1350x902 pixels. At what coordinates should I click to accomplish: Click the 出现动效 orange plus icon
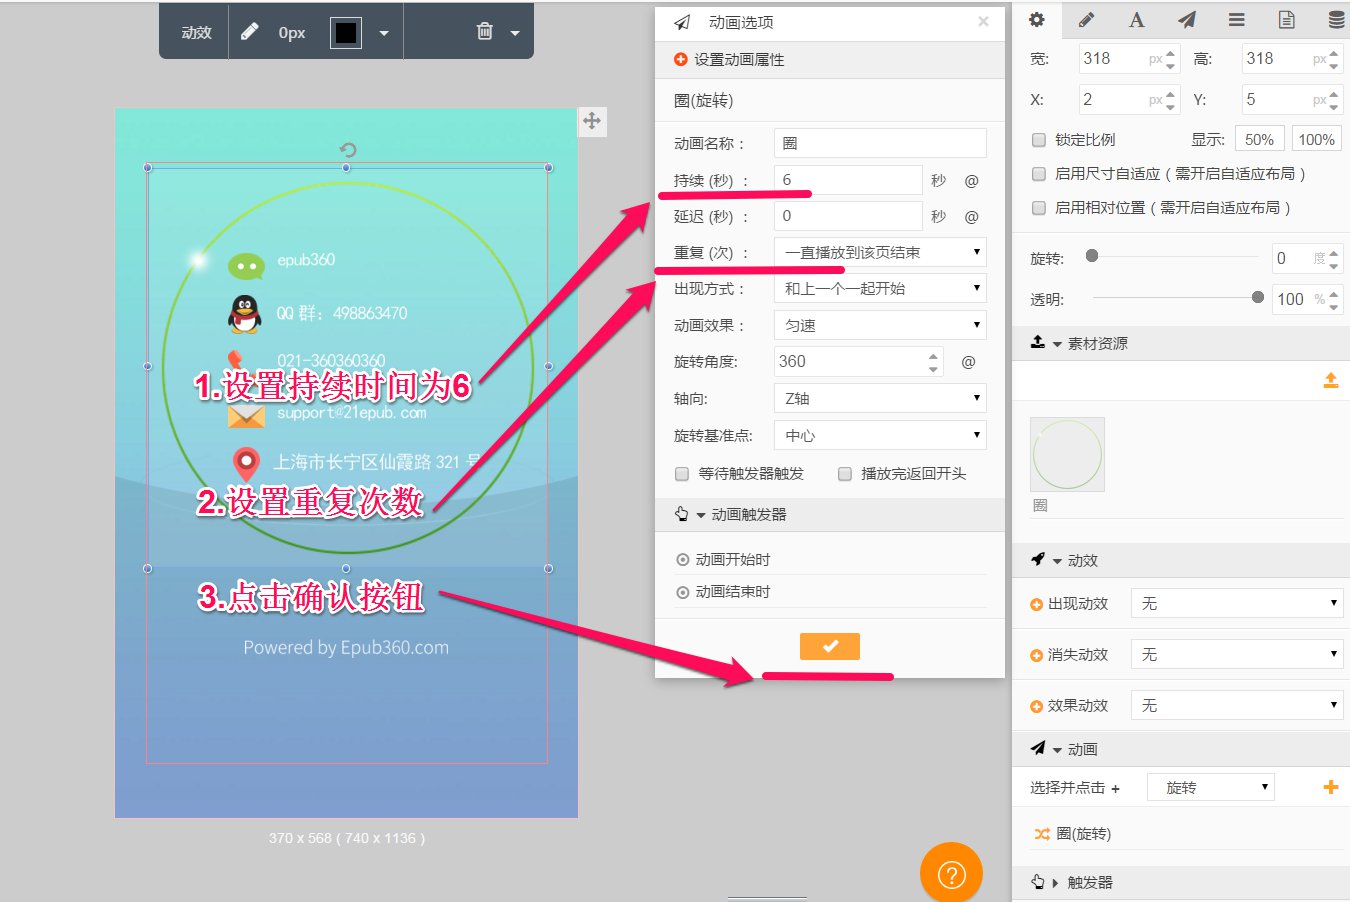pos(1036,604)
